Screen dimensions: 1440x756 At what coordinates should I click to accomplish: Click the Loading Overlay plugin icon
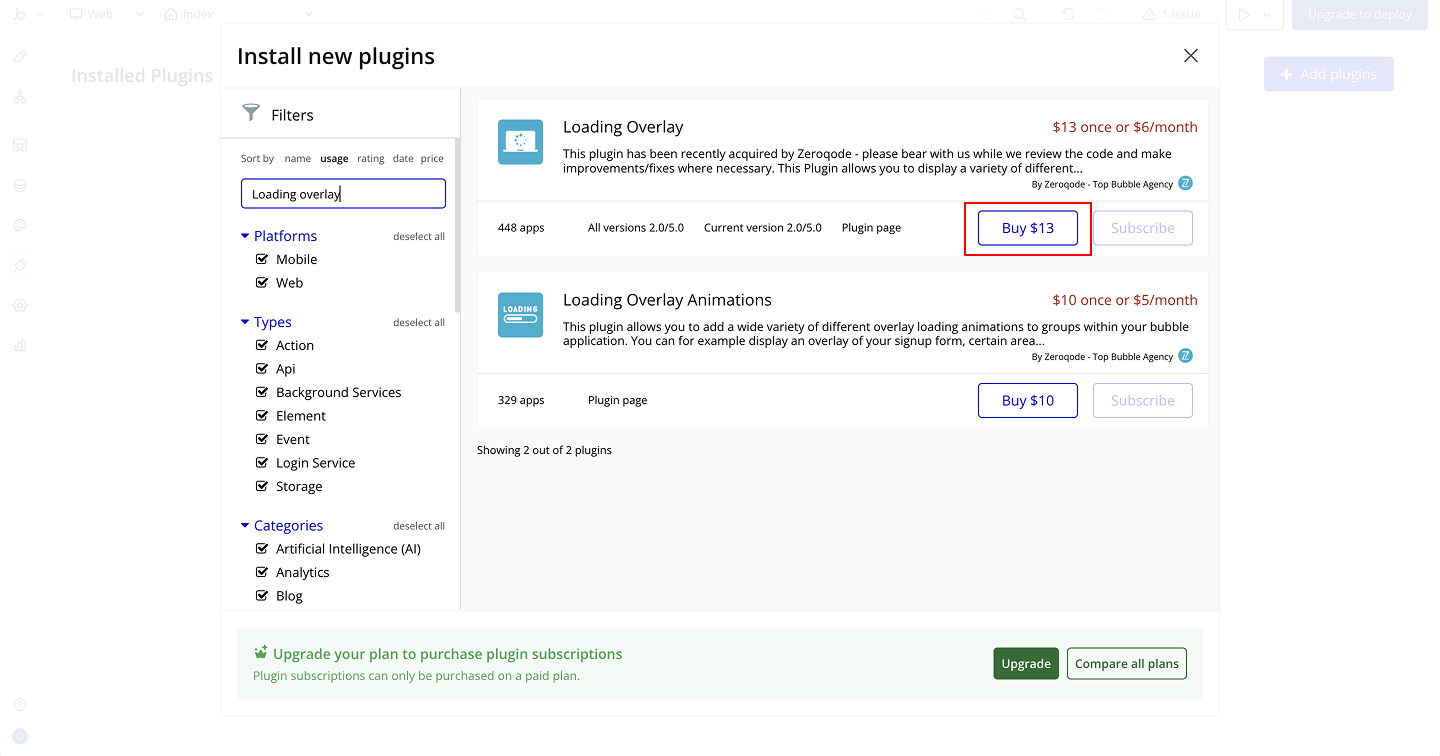520,142
